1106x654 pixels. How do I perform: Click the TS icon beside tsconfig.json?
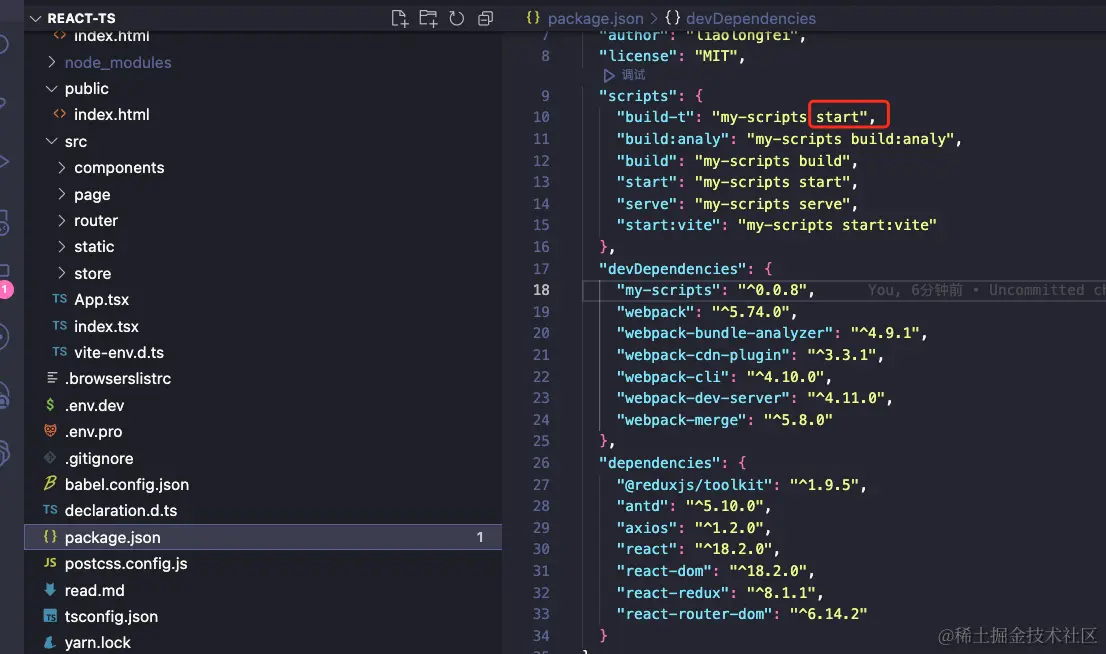point(50,616)
